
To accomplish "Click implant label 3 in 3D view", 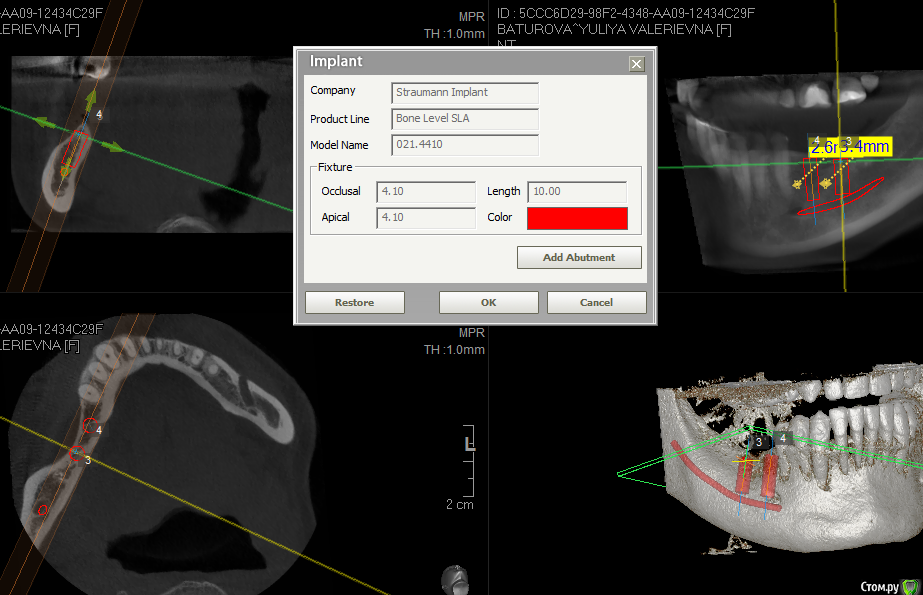I will tap(759, 441).
